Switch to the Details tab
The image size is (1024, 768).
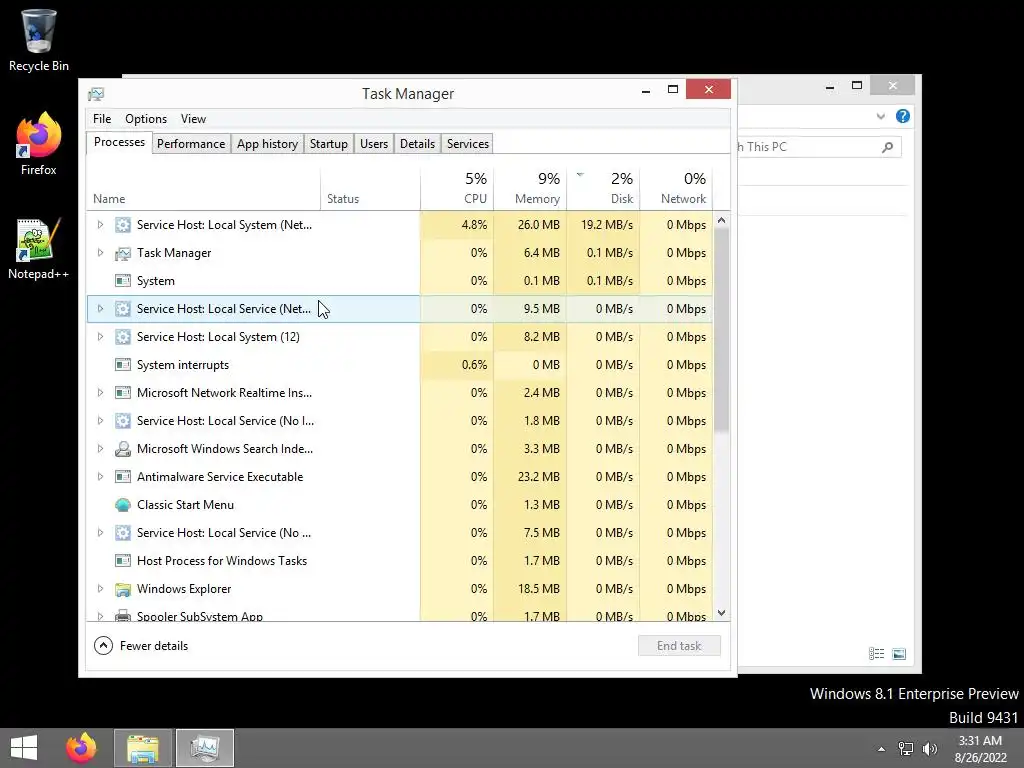point(417,144)
